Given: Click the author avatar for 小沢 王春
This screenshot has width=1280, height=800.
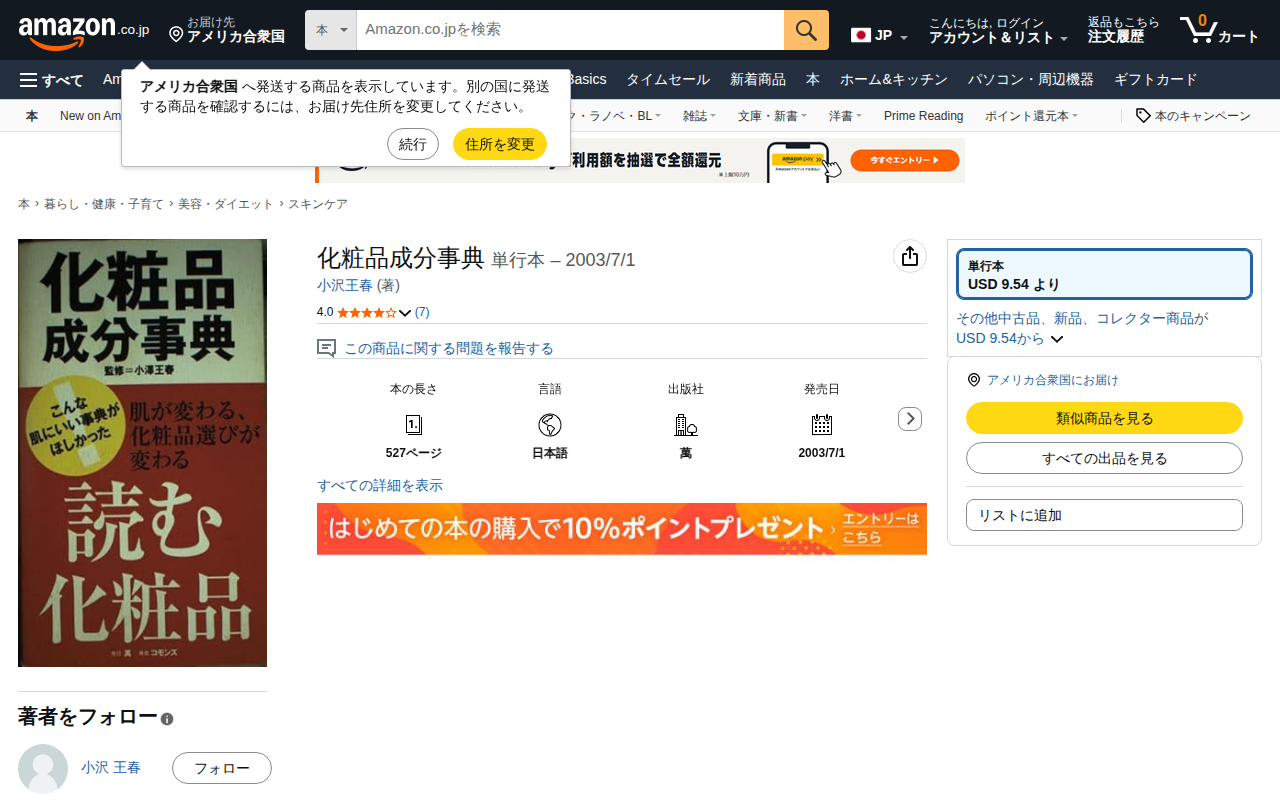Looking at the screenshot, I should 43,769.
